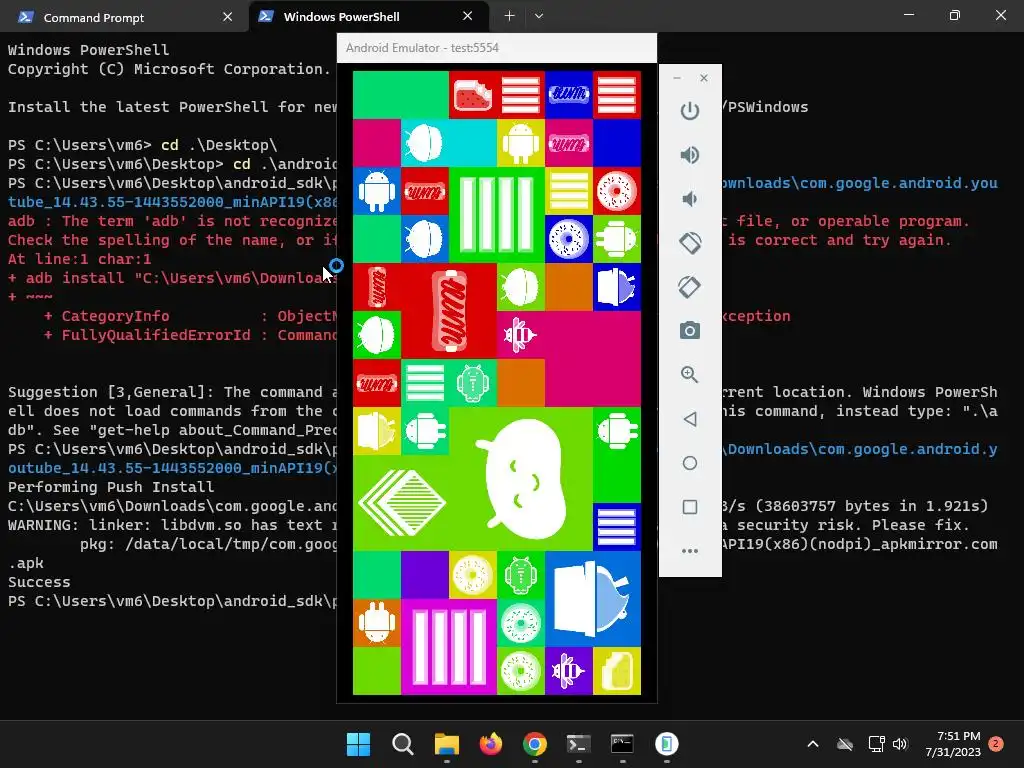1024x768 pixels.
Task: Lower emulator volume with volume down icon
Action: (x=690, y=199)
